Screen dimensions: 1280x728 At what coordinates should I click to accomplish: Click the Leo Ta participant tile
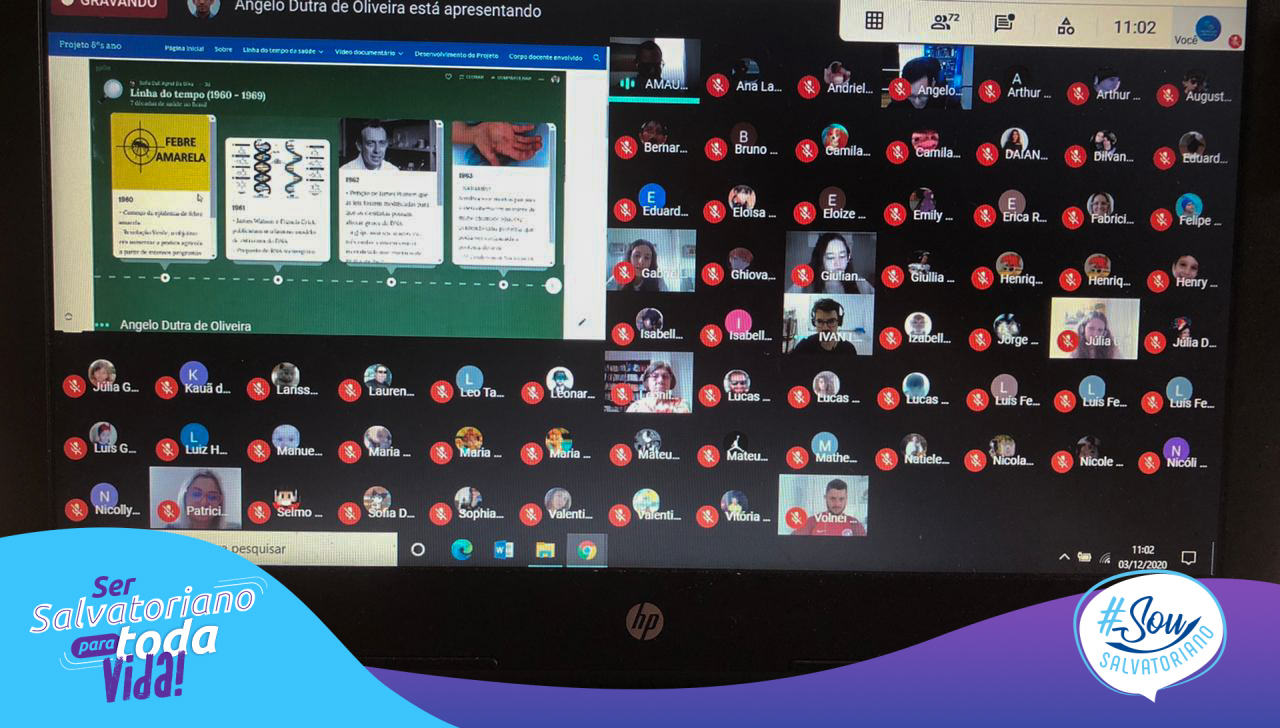(470, 382)
